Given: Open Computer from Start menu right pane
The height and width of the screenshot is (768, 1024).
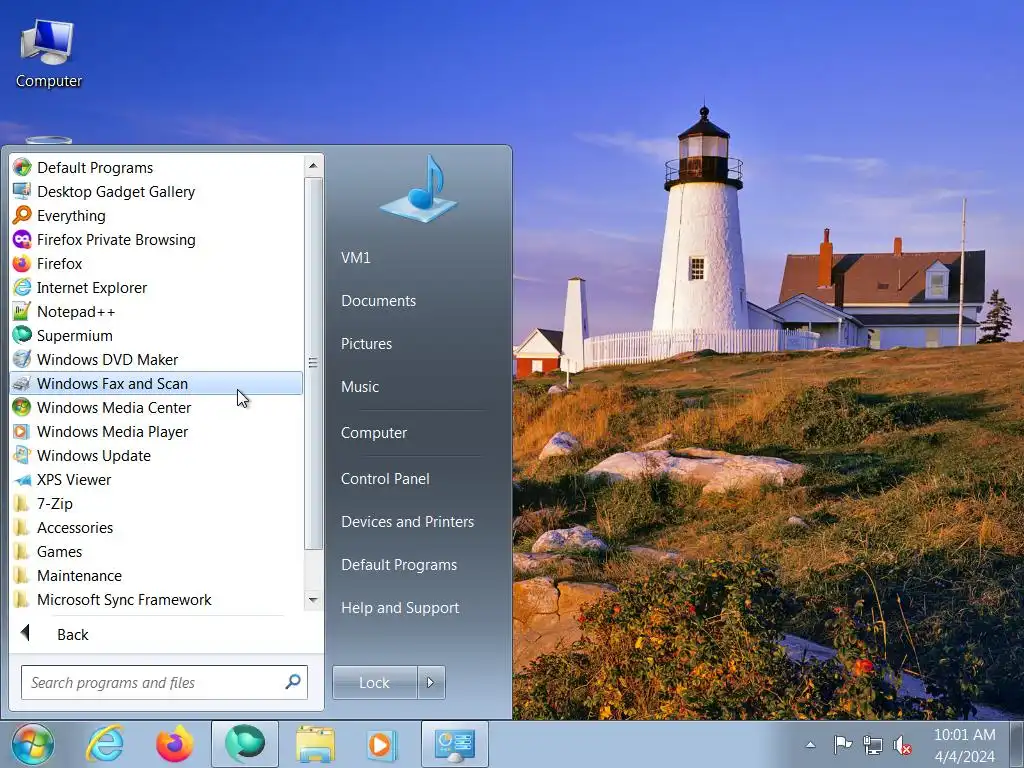Looking at the screenshot, I should [x=374, y=433].
